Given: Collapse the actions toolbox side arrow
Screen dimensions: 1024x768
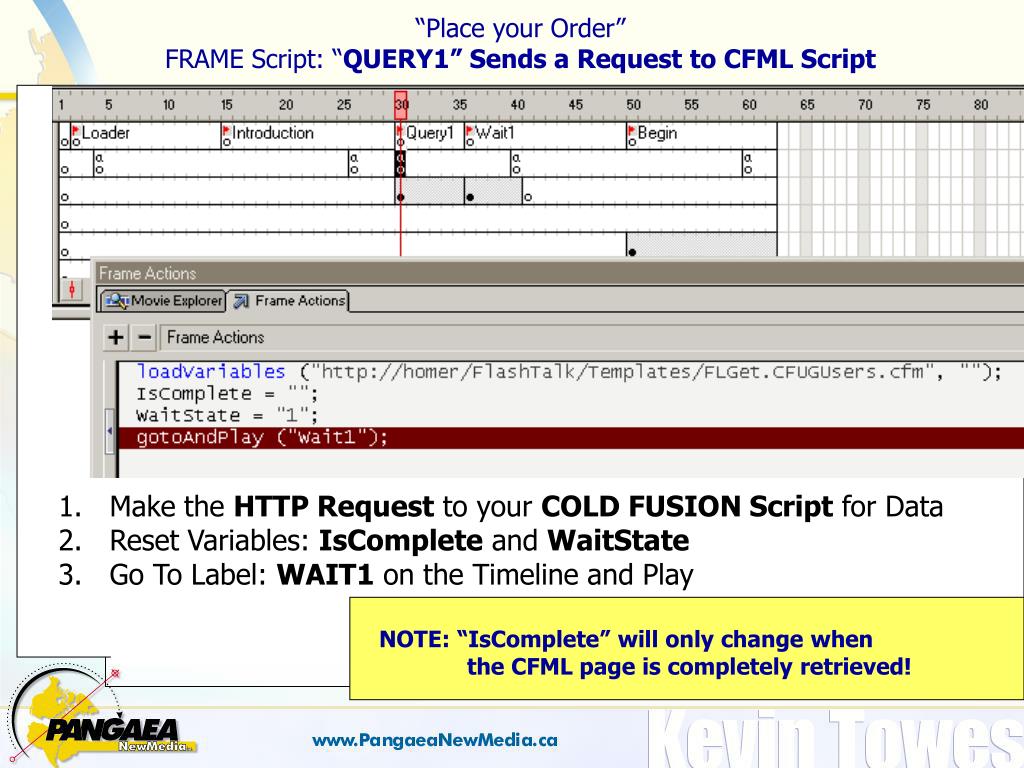Looking at the screenshot, I should point(110,431).
